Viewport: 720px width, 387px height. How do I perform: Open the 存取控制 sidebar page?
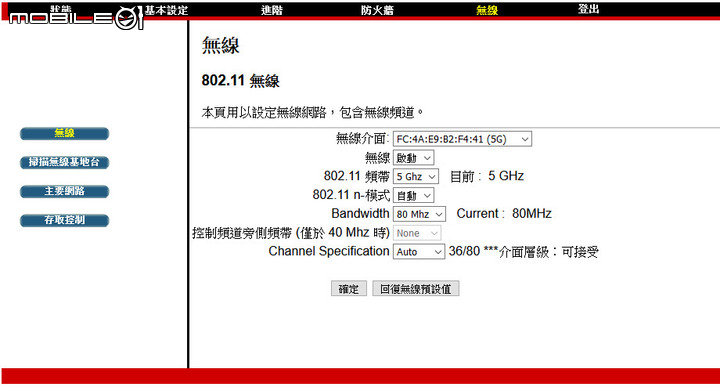(x=64, y=220)
